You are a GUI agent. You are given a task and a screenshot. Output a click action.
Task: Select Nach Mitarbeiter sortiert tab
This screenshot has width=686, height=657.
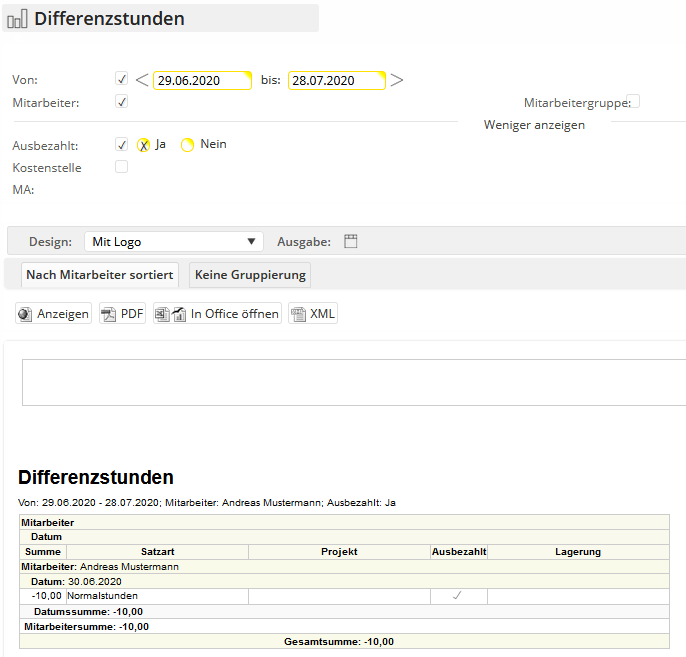pos(100,275)
